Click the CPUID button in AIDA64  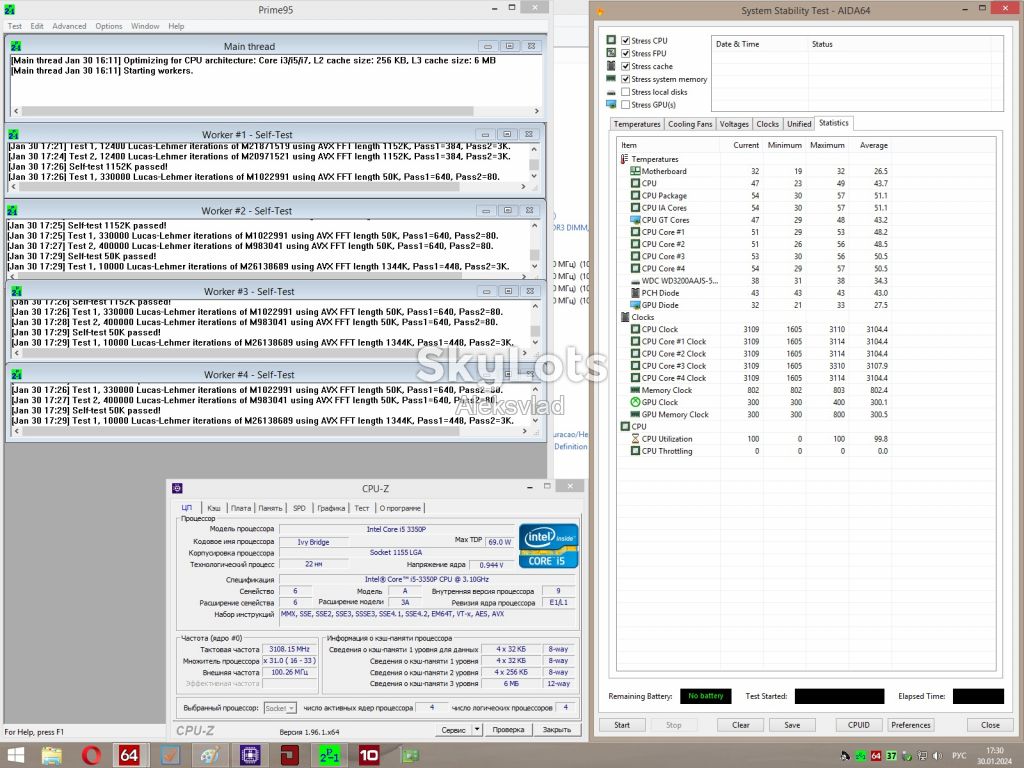(x=858, y=725)
